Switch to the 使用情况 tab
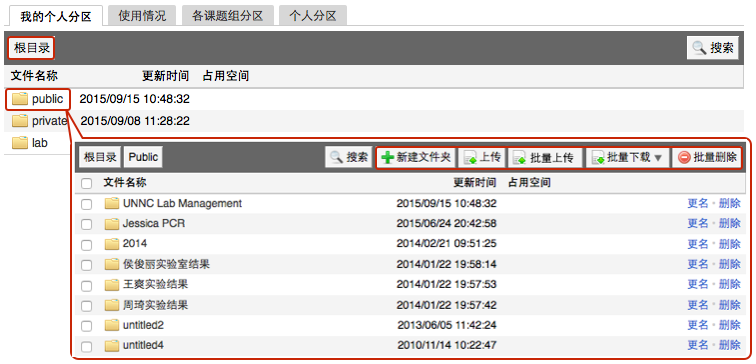Screen dimensions: 756x364 [142, 16]
